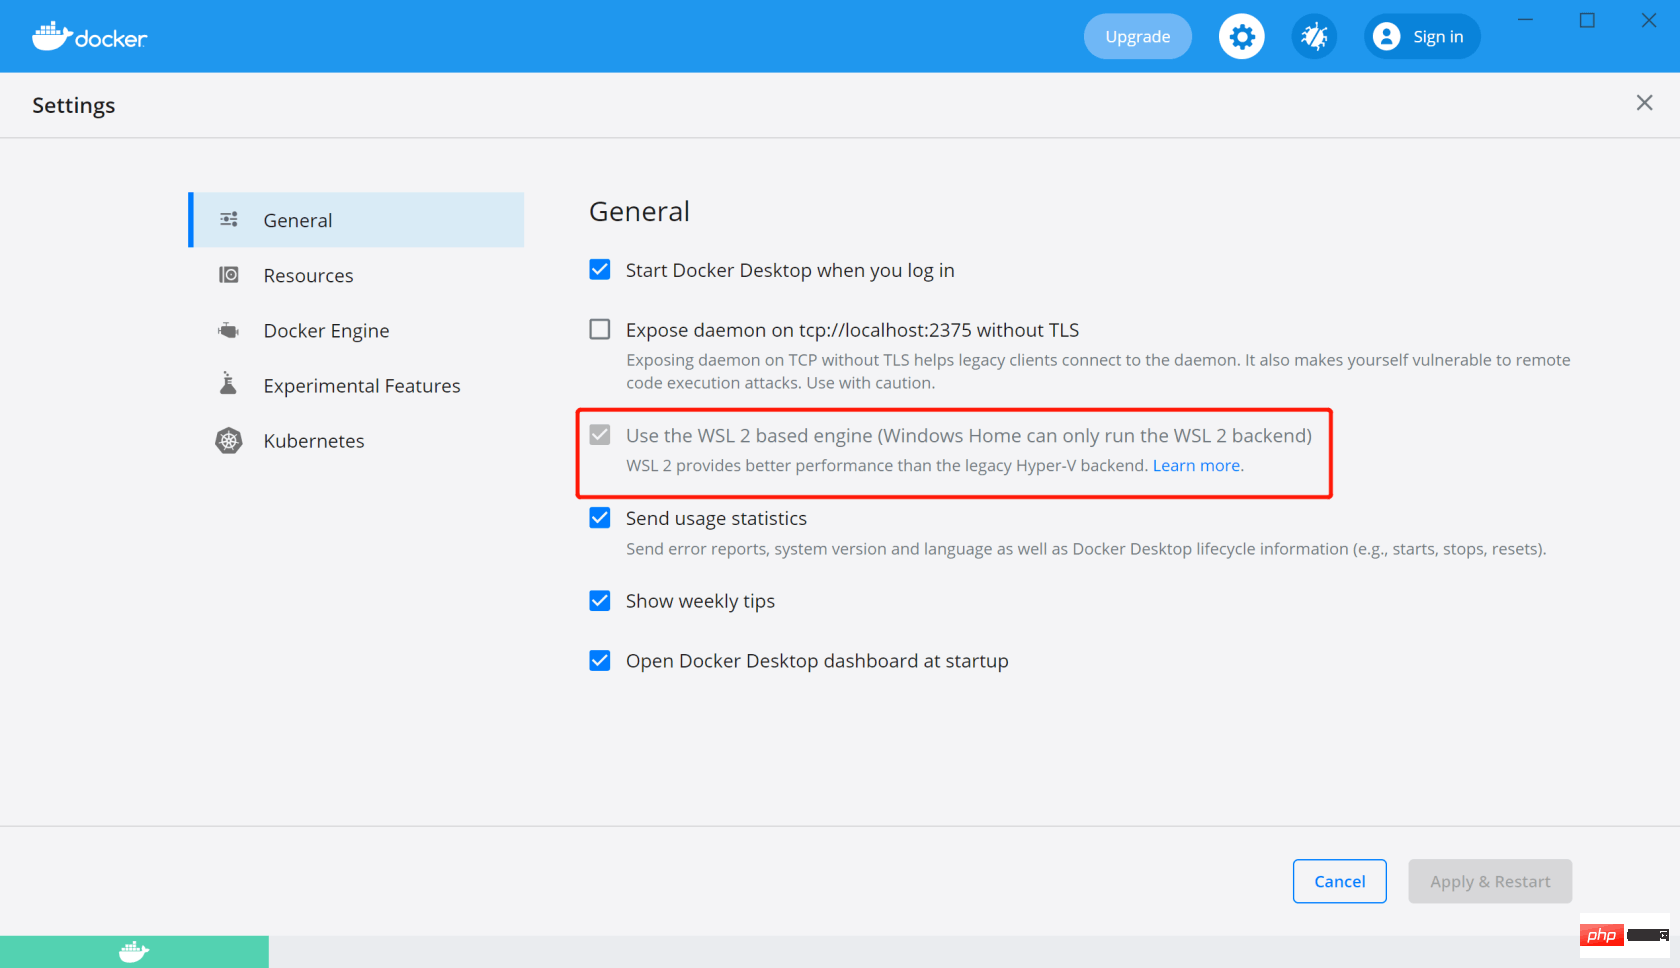This screenshot has height=968, width=1680.
Task: Click the Upgrade button
Action: (x=1138, y=37)
